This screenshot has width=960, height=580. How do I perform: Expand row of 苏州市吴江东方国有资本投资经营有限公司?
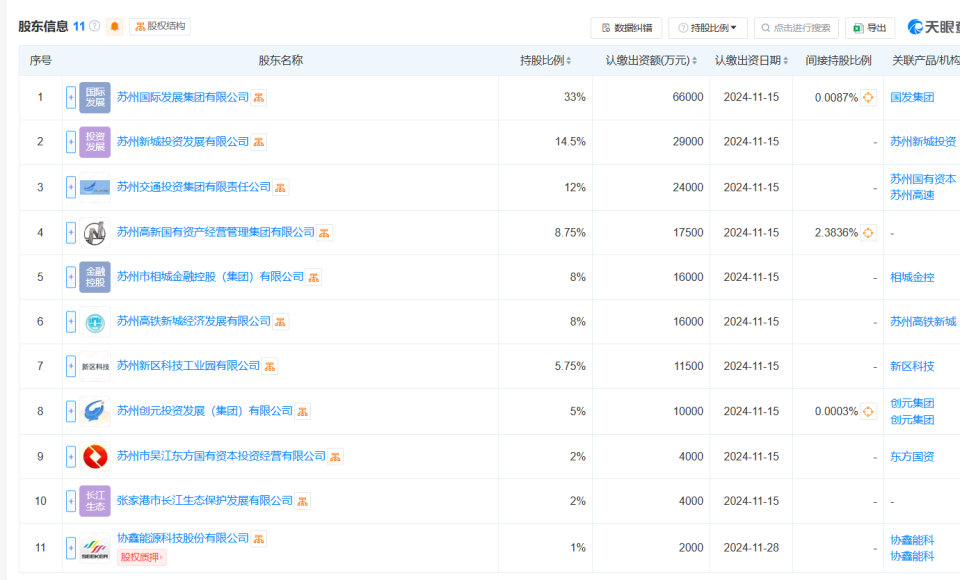click(x=71, y=456)
